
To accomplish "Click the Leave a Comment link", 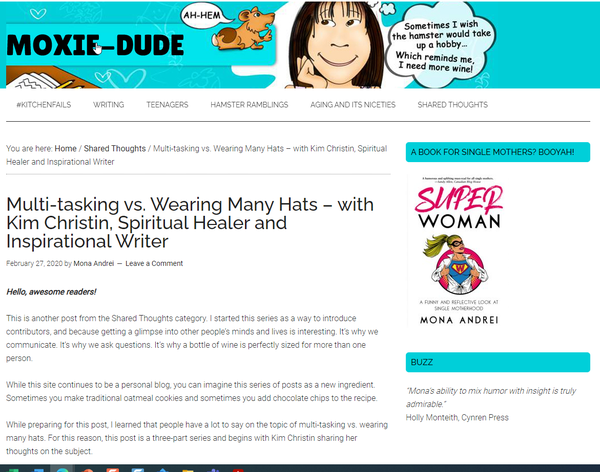I will point(154,263).
